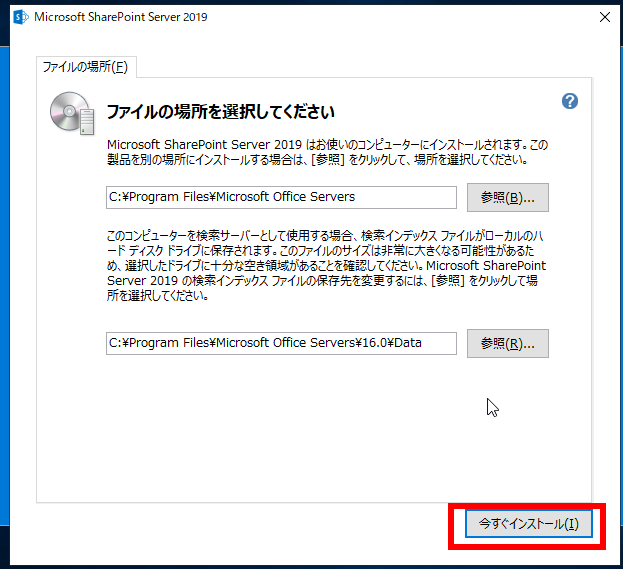Focus the Microsoft Office Servers install path field
The width and height of the screenshot is (623, 569).
tap(281, 197)
